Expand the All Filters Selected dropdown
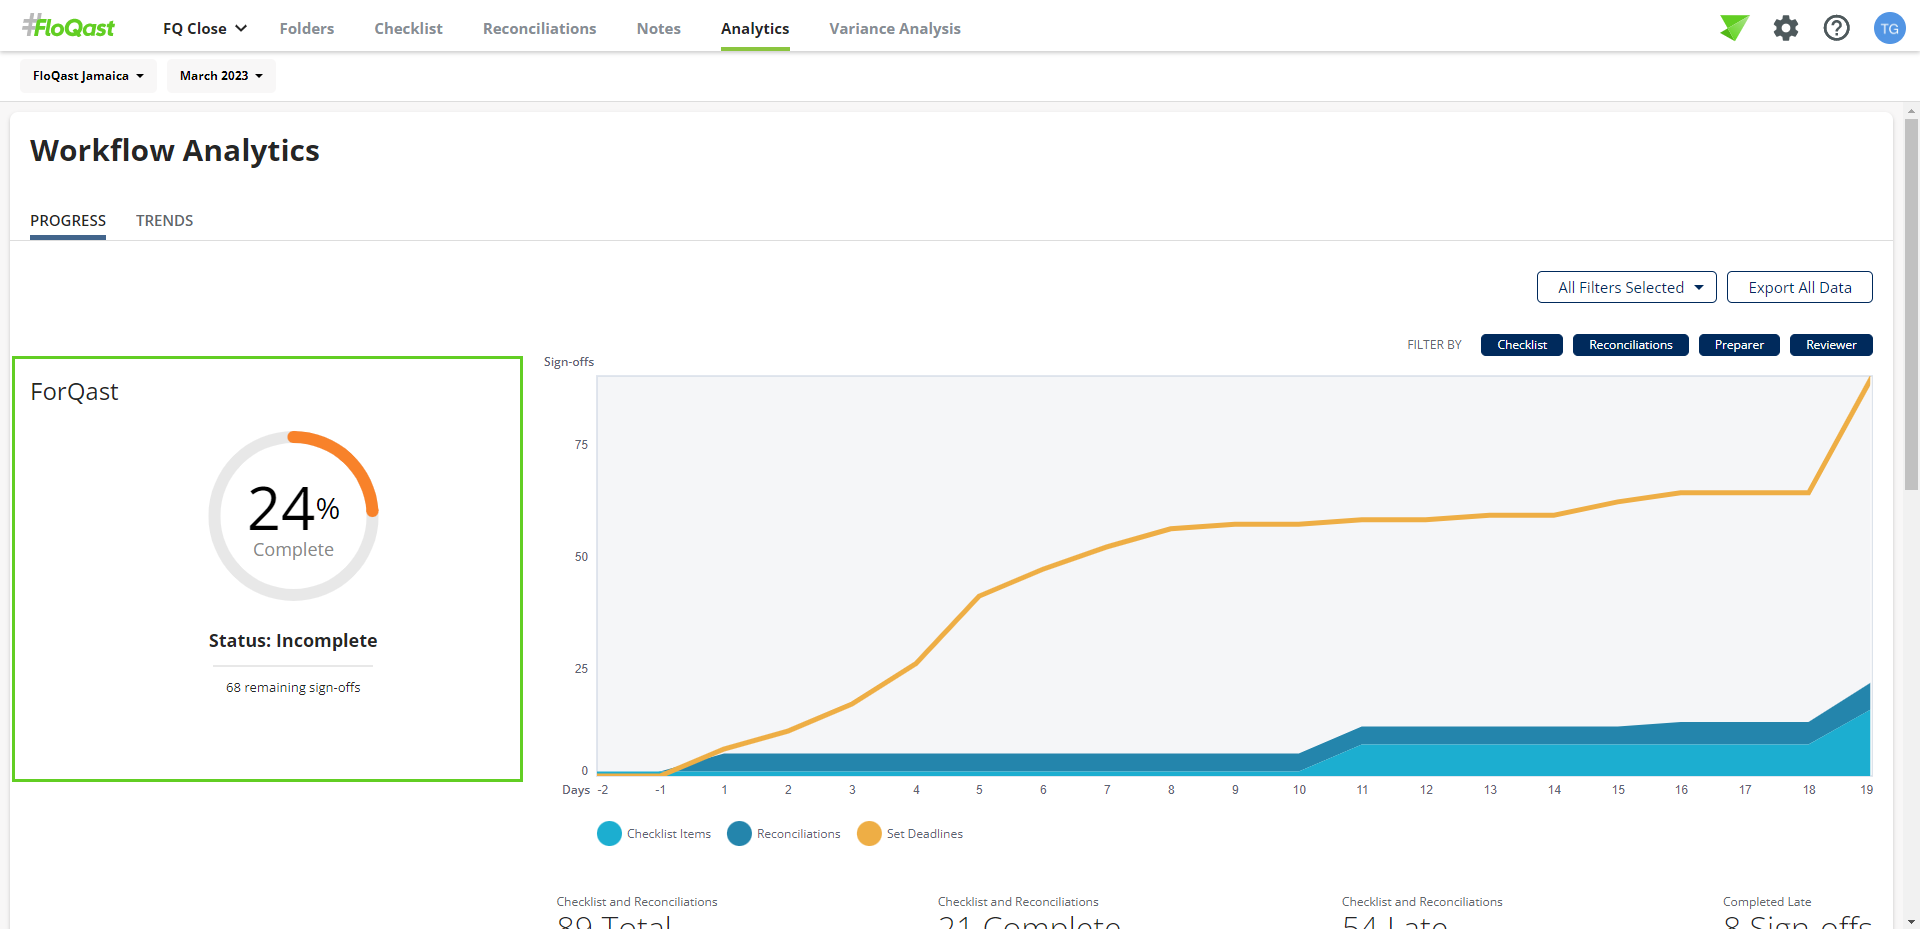Viewport: 1920px width, 929px height. (x=1627, y=287)
